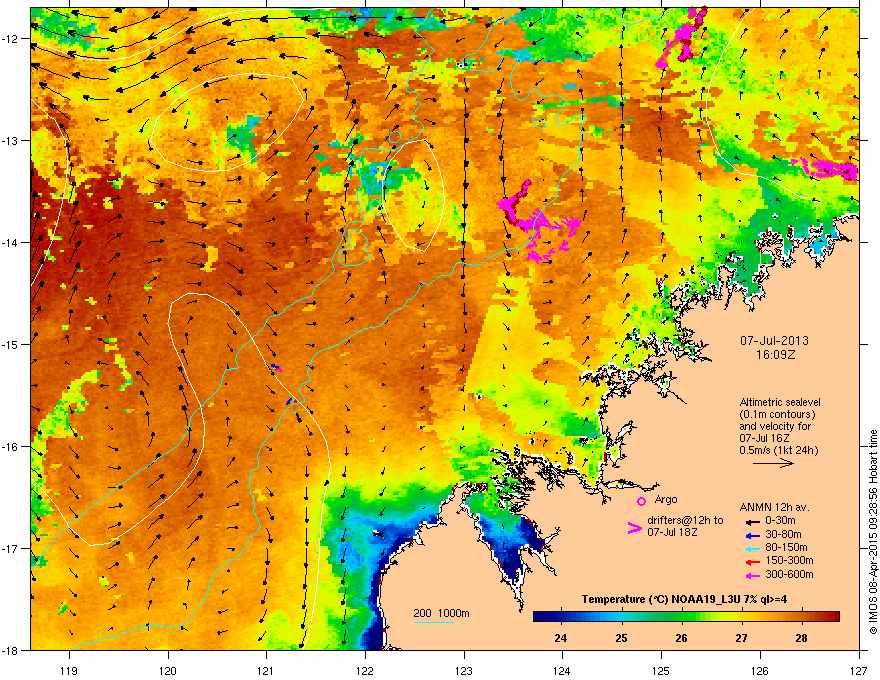The width and height of the screenshot is (880, 680).
Task: Click the colorbar tick label '25'
Action: pos(621,638)
